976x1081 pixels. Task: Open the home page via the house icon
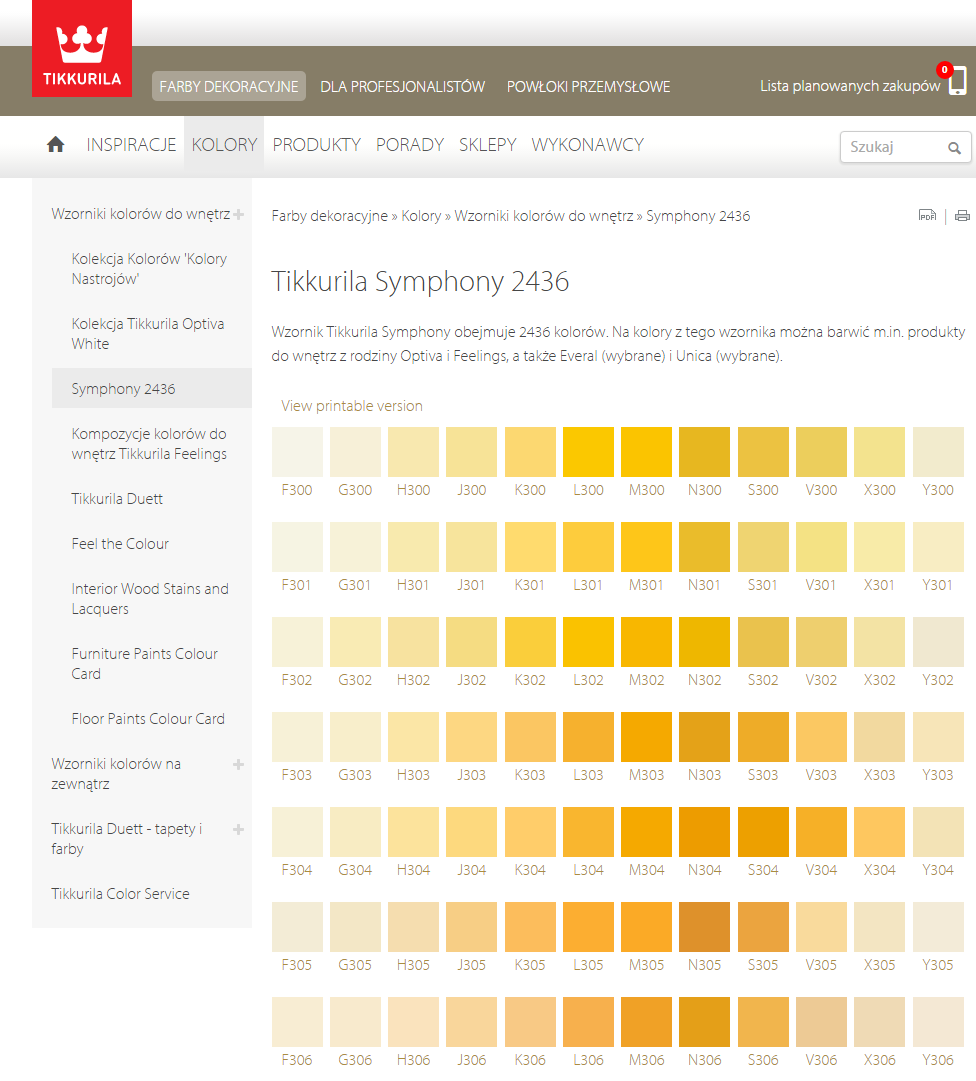point(56,144)
